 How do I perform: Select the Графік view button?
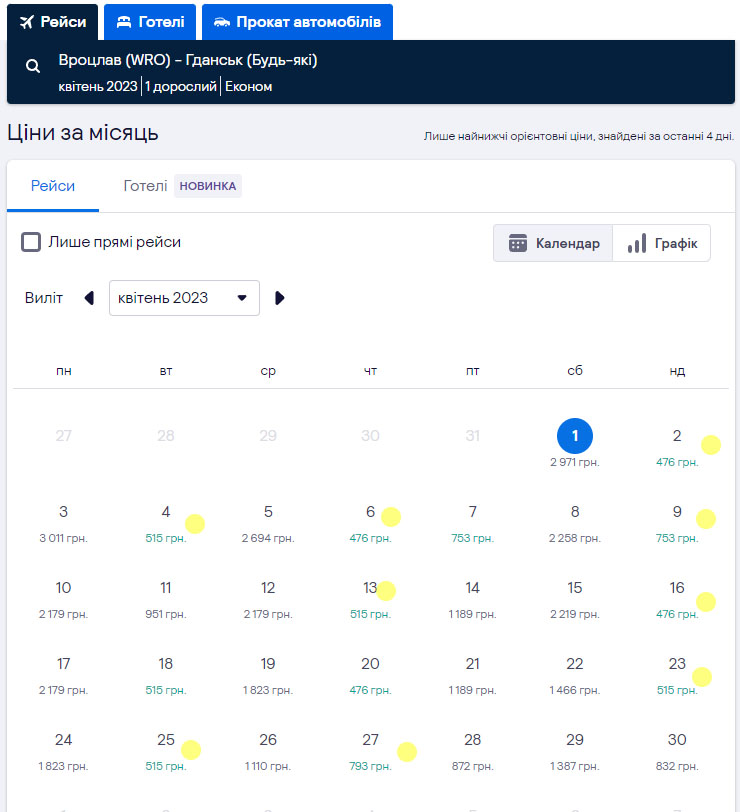click(661, 243)
